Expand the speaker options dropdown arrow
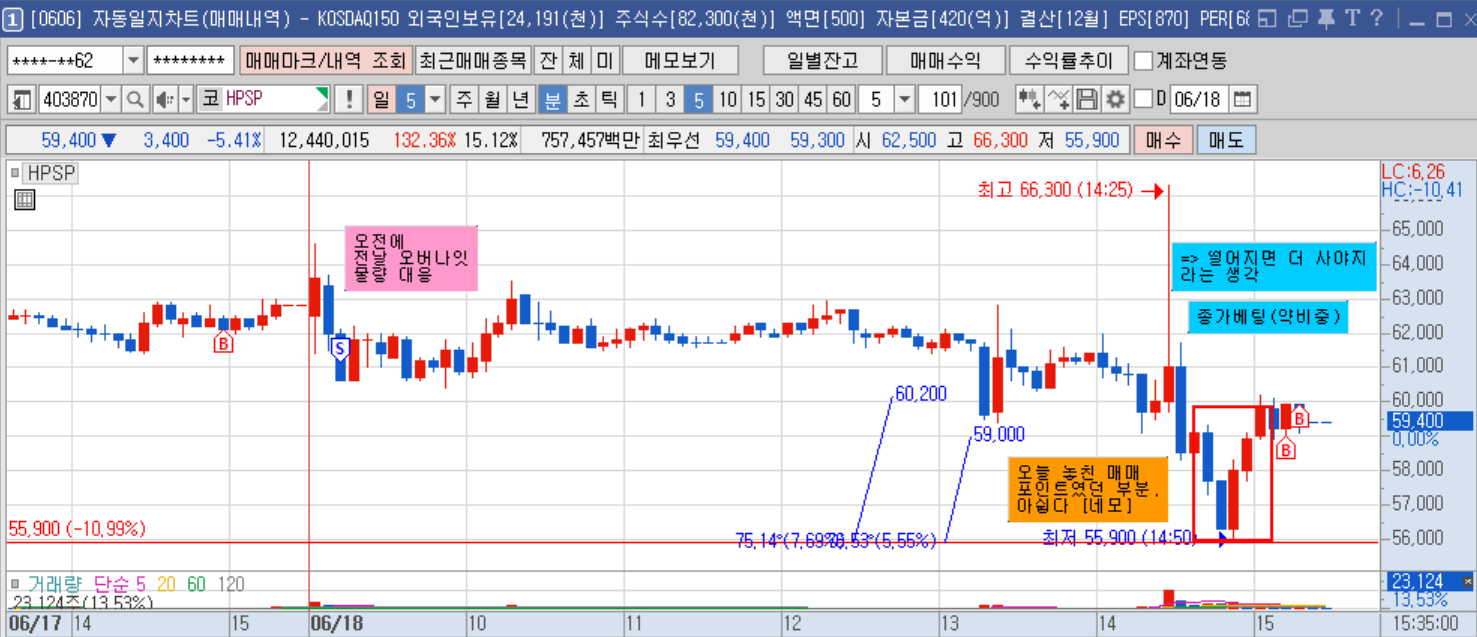The width and height of the screenshot is (1477, 637). pos(186,100)
